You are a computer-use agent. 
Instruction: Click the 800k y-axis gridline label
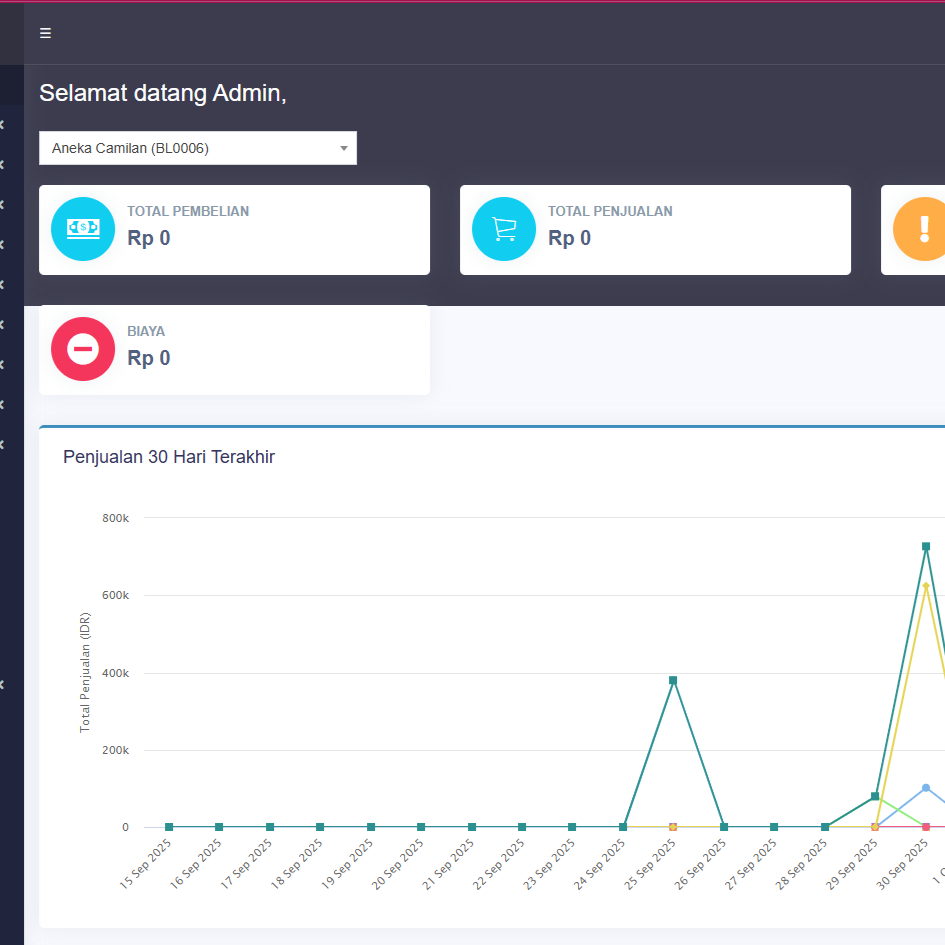tap(115, 518)
